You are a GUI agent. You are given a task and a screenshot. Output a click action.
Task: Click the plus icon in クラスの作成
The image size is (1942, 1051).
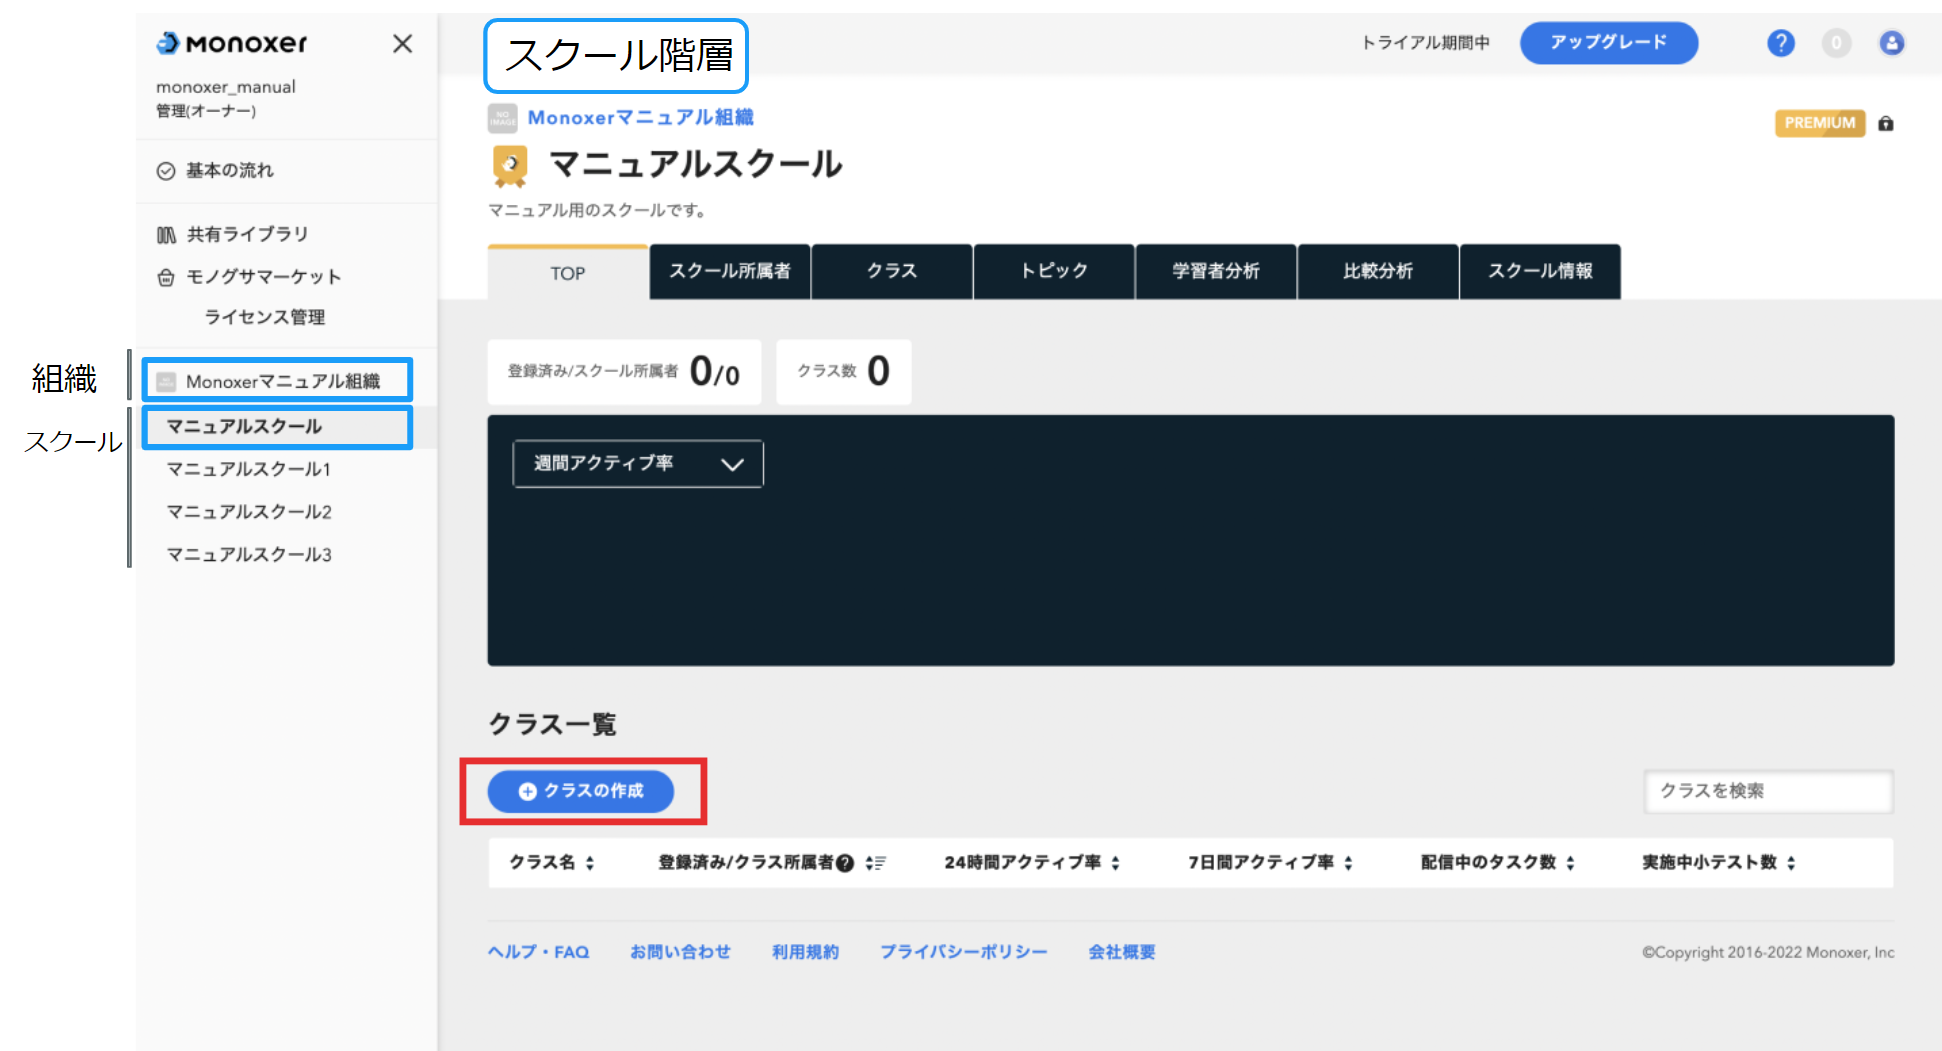click(527, 791)
